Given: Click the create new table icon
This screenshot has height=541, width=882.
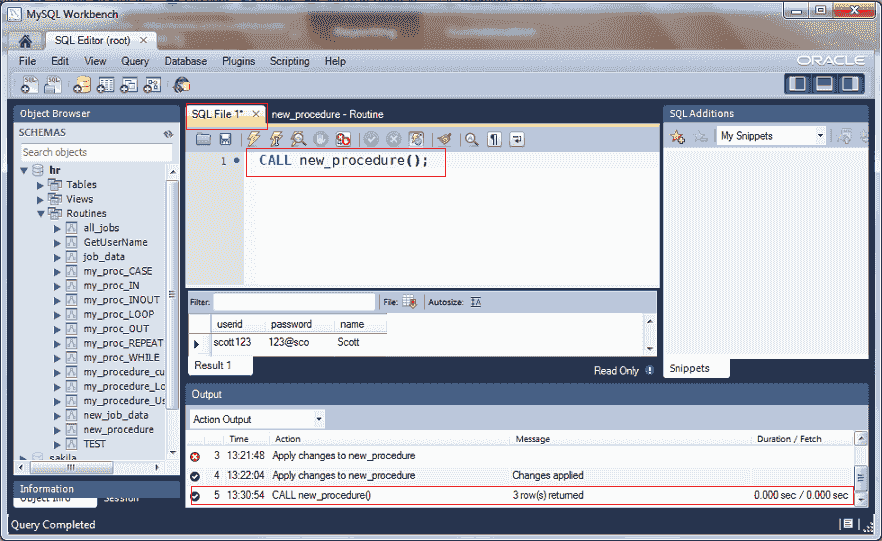Looking at the screenshot, I should point(105,85).
